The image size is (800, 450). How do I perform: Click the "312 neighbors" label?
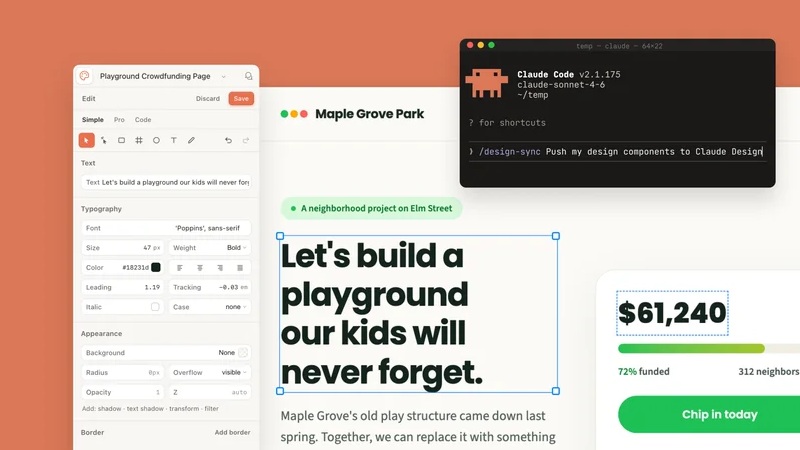[x=769, y=371]
